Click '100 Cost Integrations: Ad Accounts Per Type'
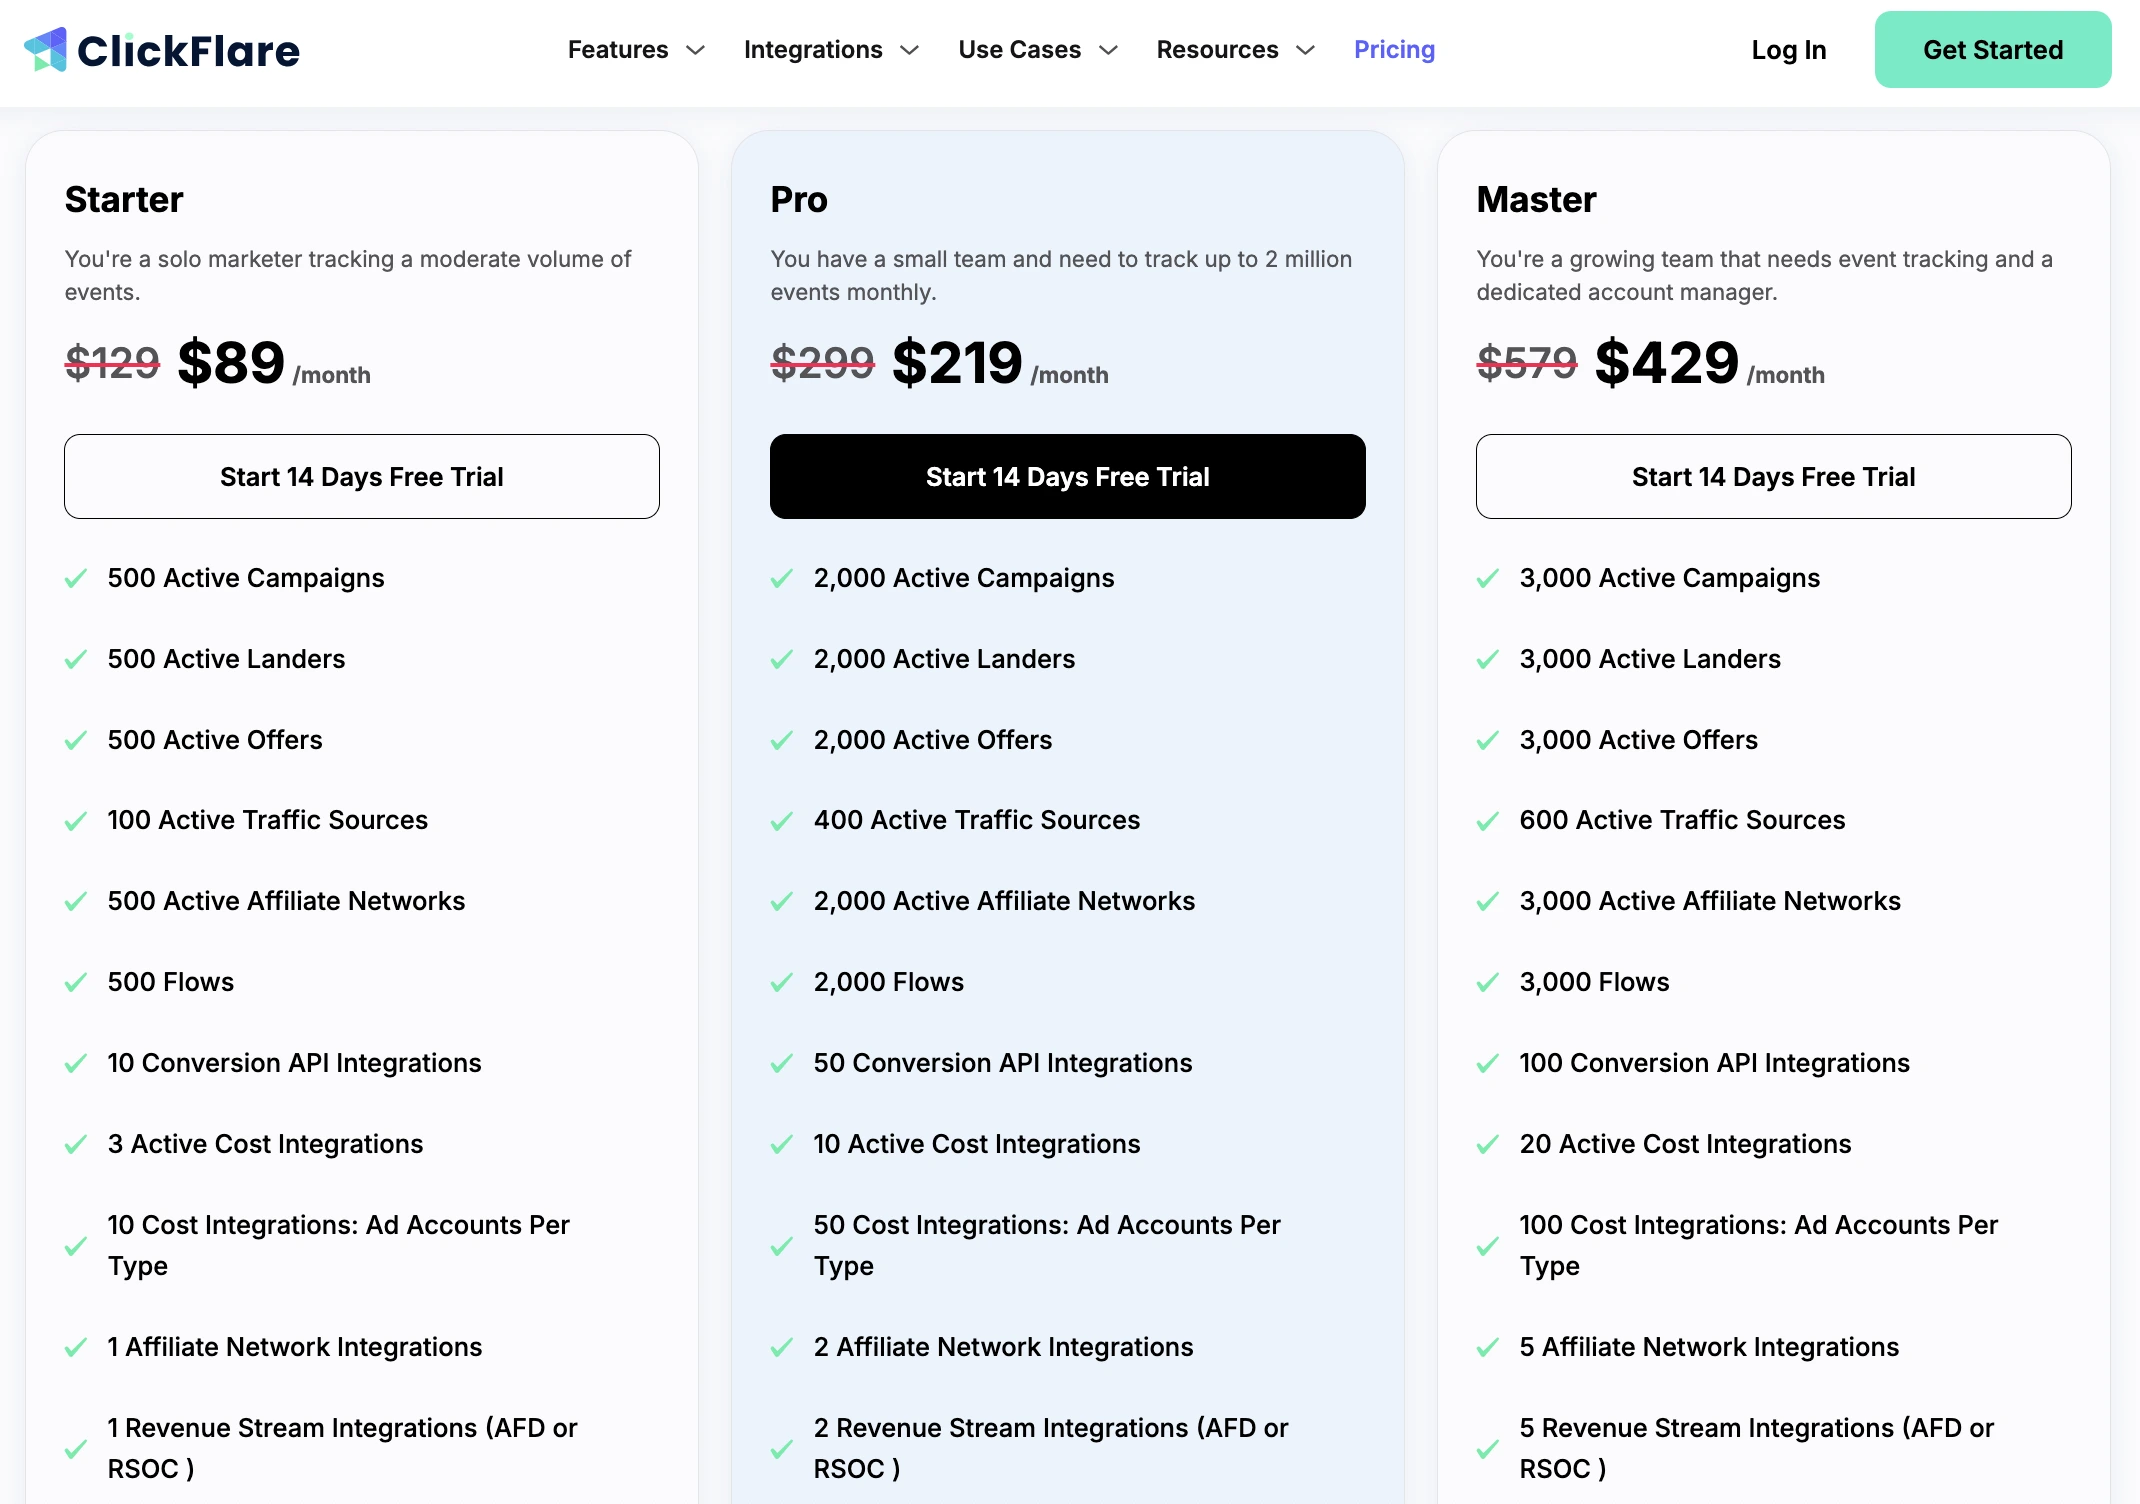The height and width of the screenshot is (1504, 2140). (x=1759, y=1245)
